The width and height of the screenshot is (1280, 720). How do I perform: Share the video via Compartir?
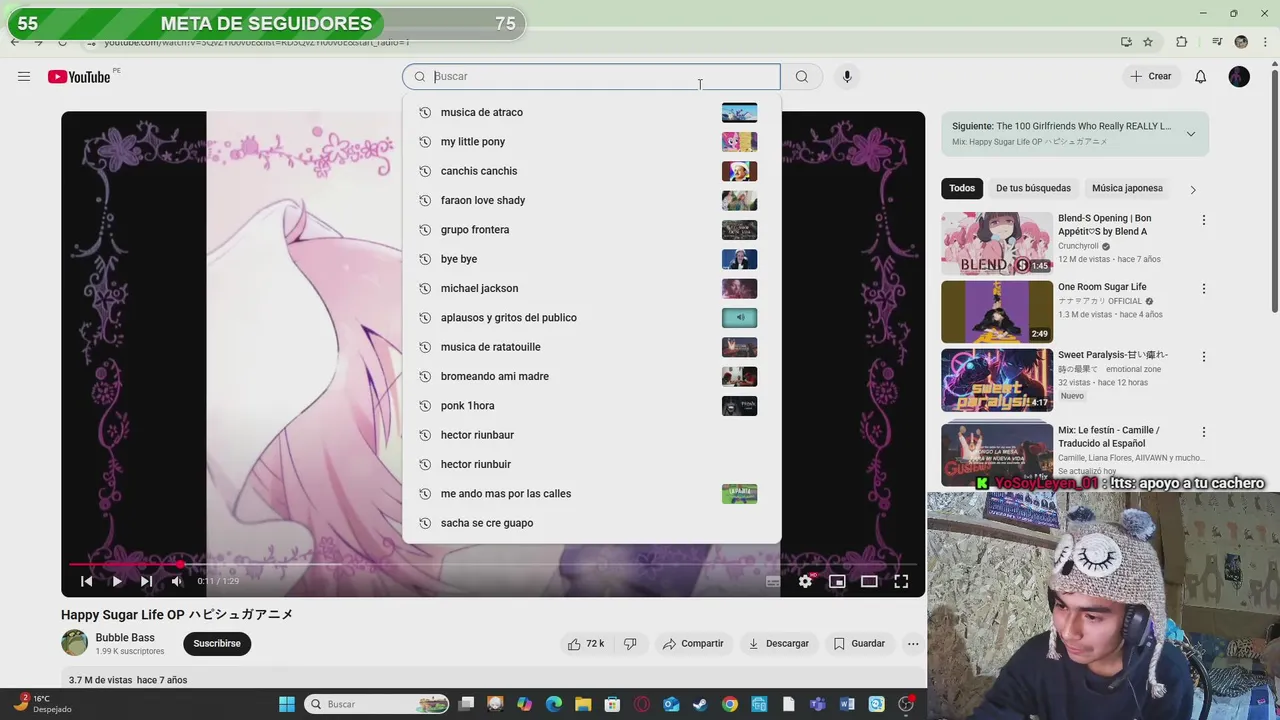point(693,644)
